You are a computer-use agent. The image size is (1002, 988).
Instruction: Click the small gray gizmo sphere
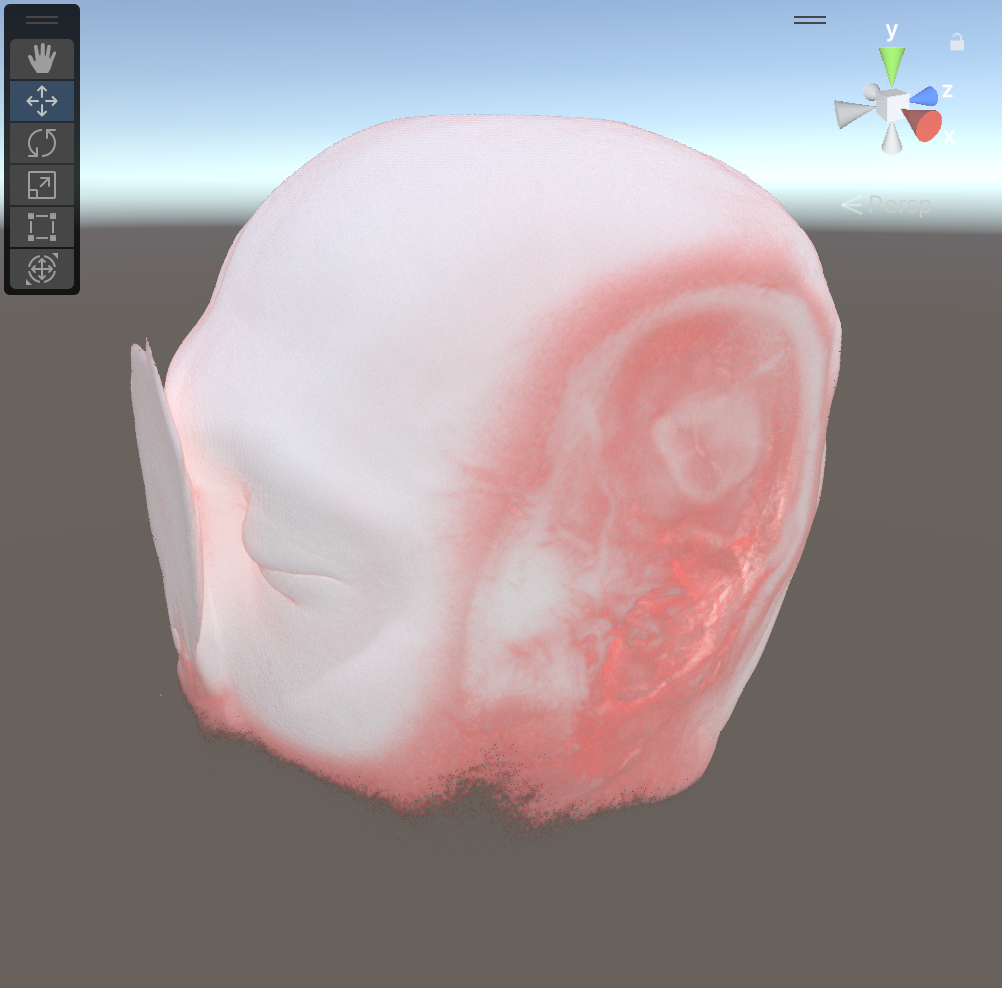(872, 93)
